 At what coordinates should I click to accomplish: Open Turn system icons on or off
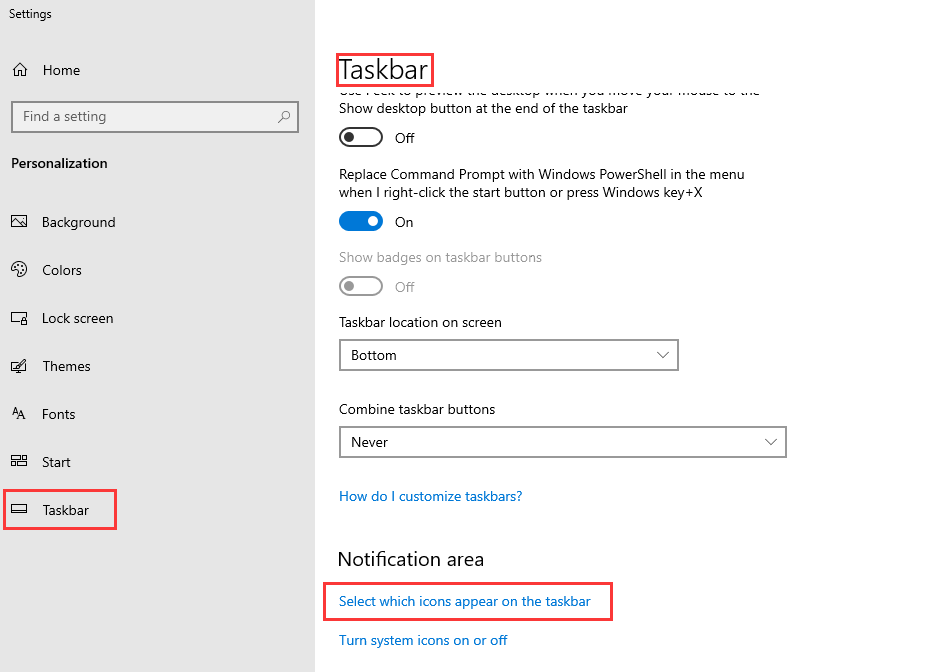(x=422, y=640)
